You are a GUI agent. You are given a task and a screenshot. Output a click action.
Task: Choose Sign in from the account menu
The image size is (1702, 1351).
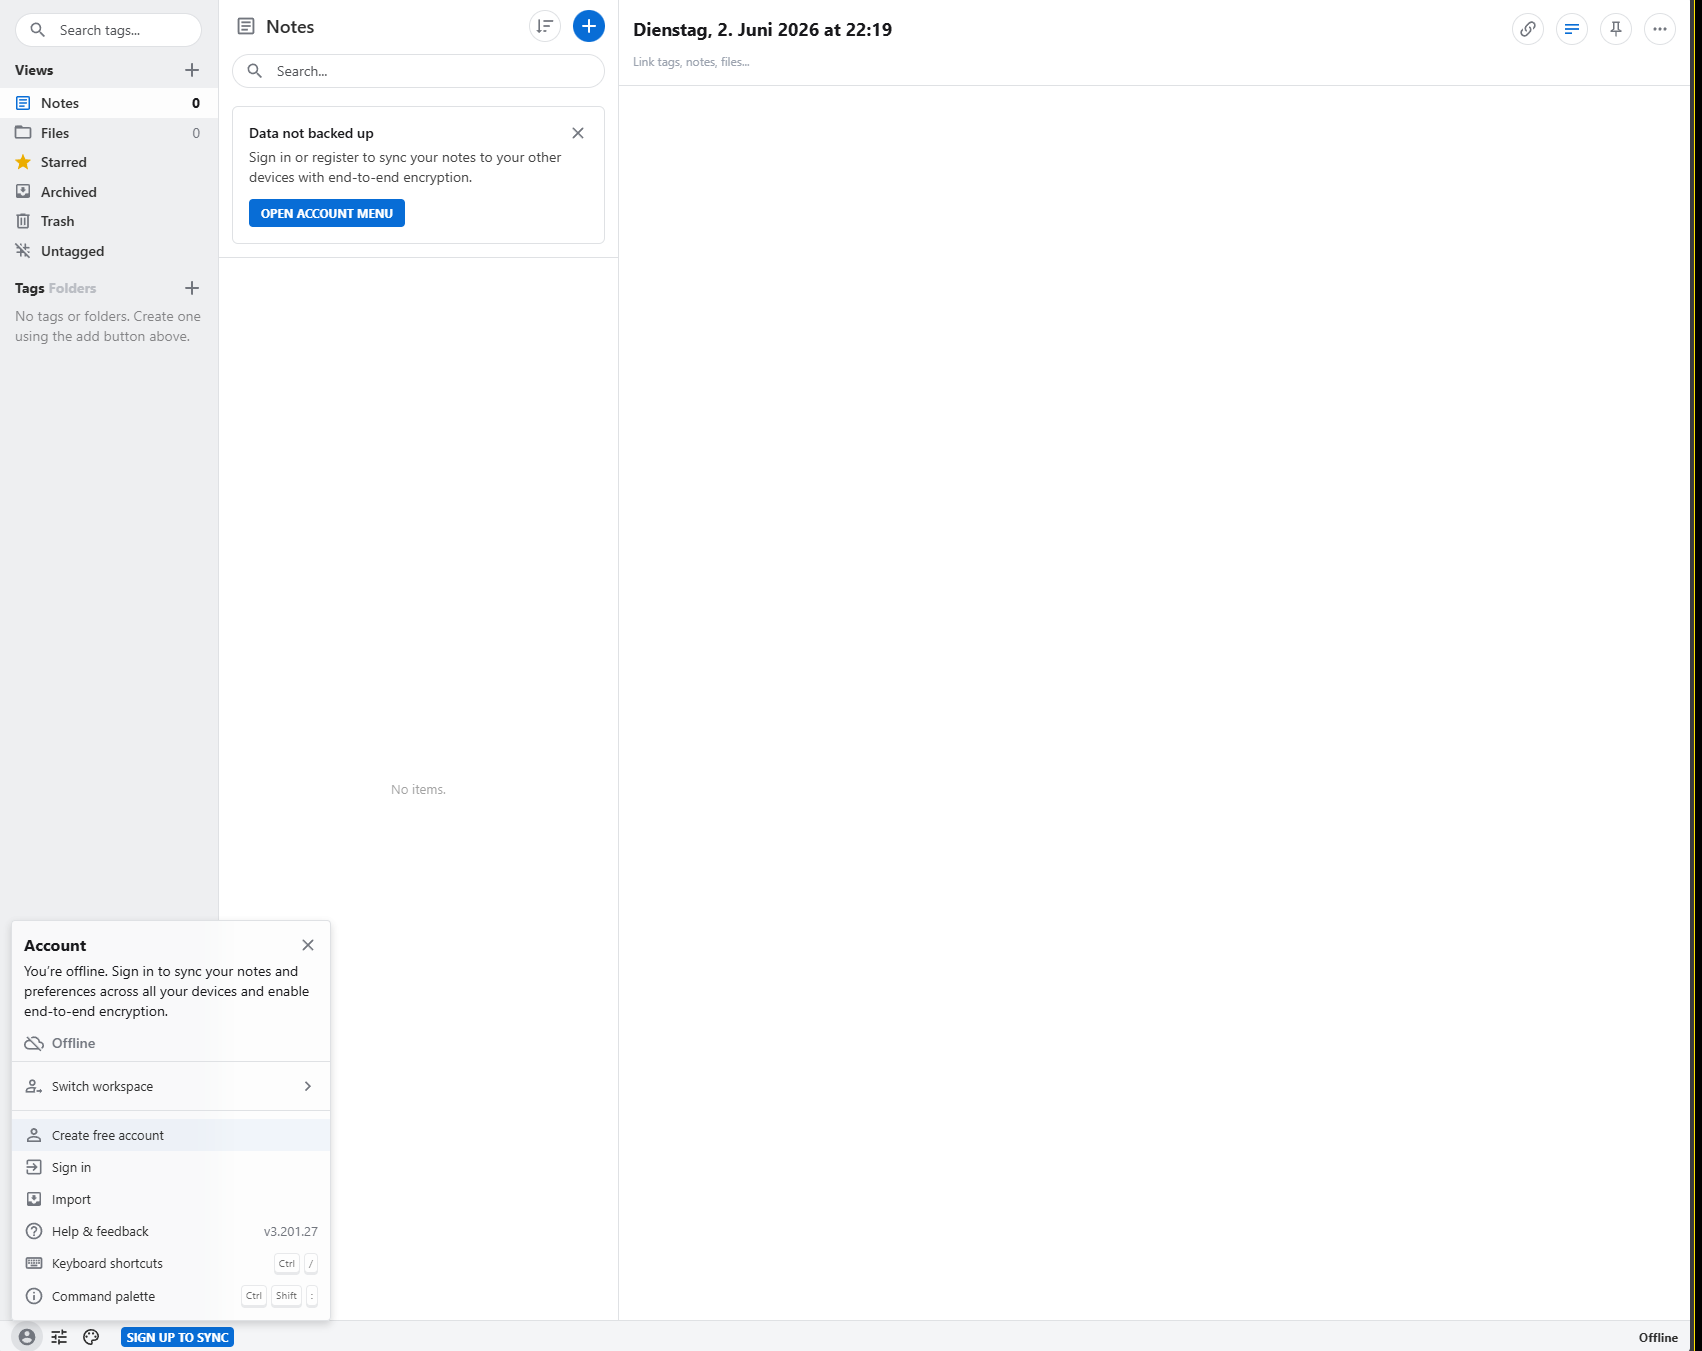[x=171, y=1167]
